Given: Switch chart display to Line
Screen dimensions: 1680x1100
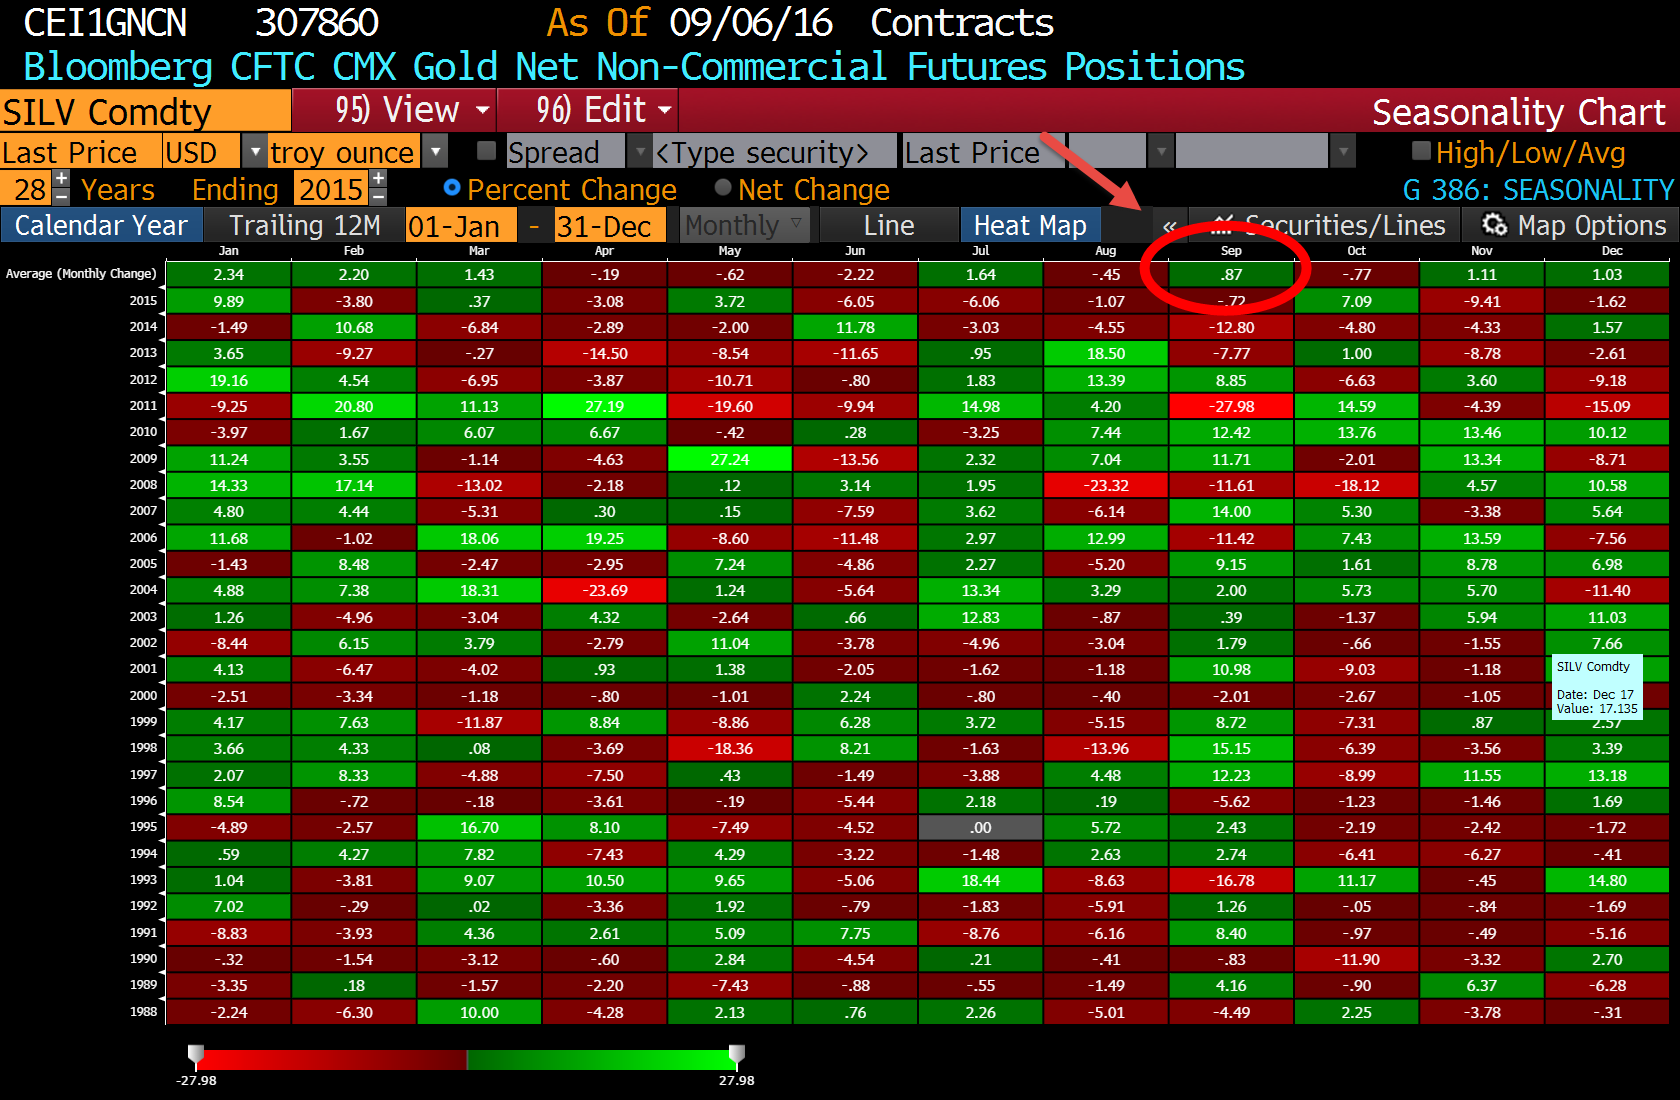Looking at the screenshot, I should pos(889,225).
